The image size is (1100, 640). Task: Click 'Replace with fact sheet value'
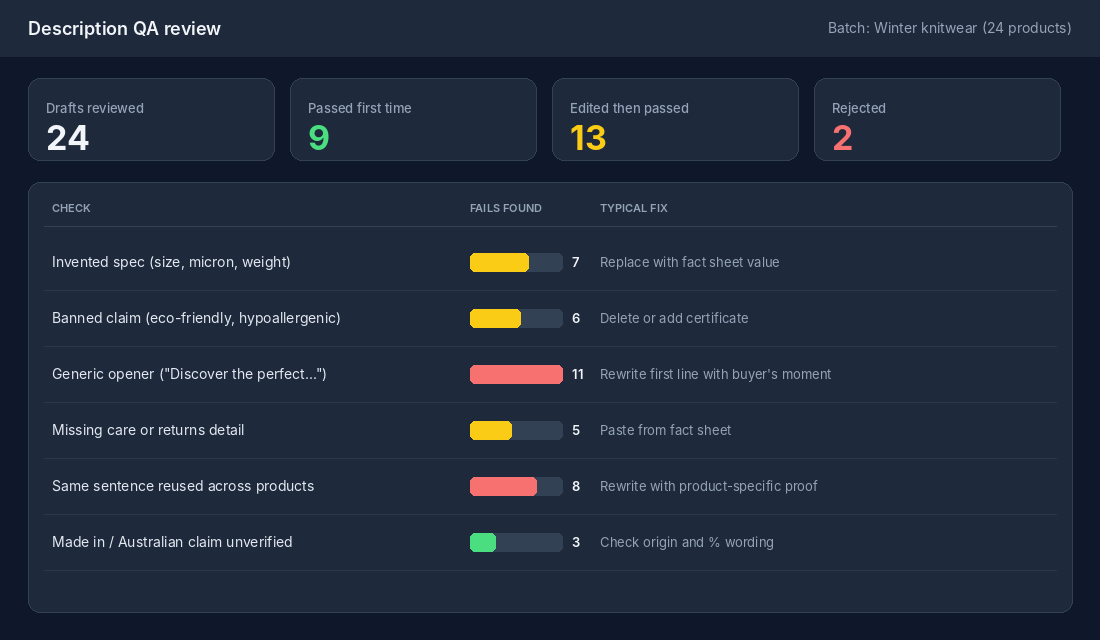690,262
